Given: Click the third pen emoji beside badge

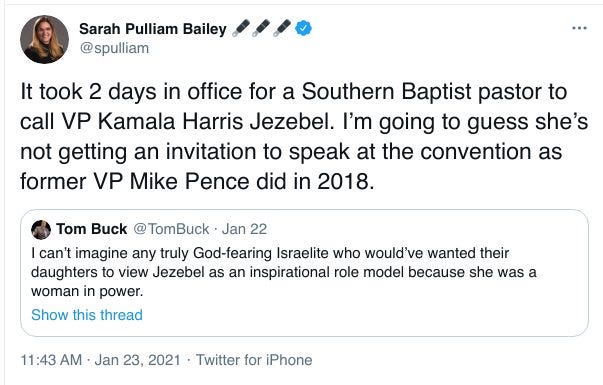Looking at the screenshot, I should (x=282, y=28).
